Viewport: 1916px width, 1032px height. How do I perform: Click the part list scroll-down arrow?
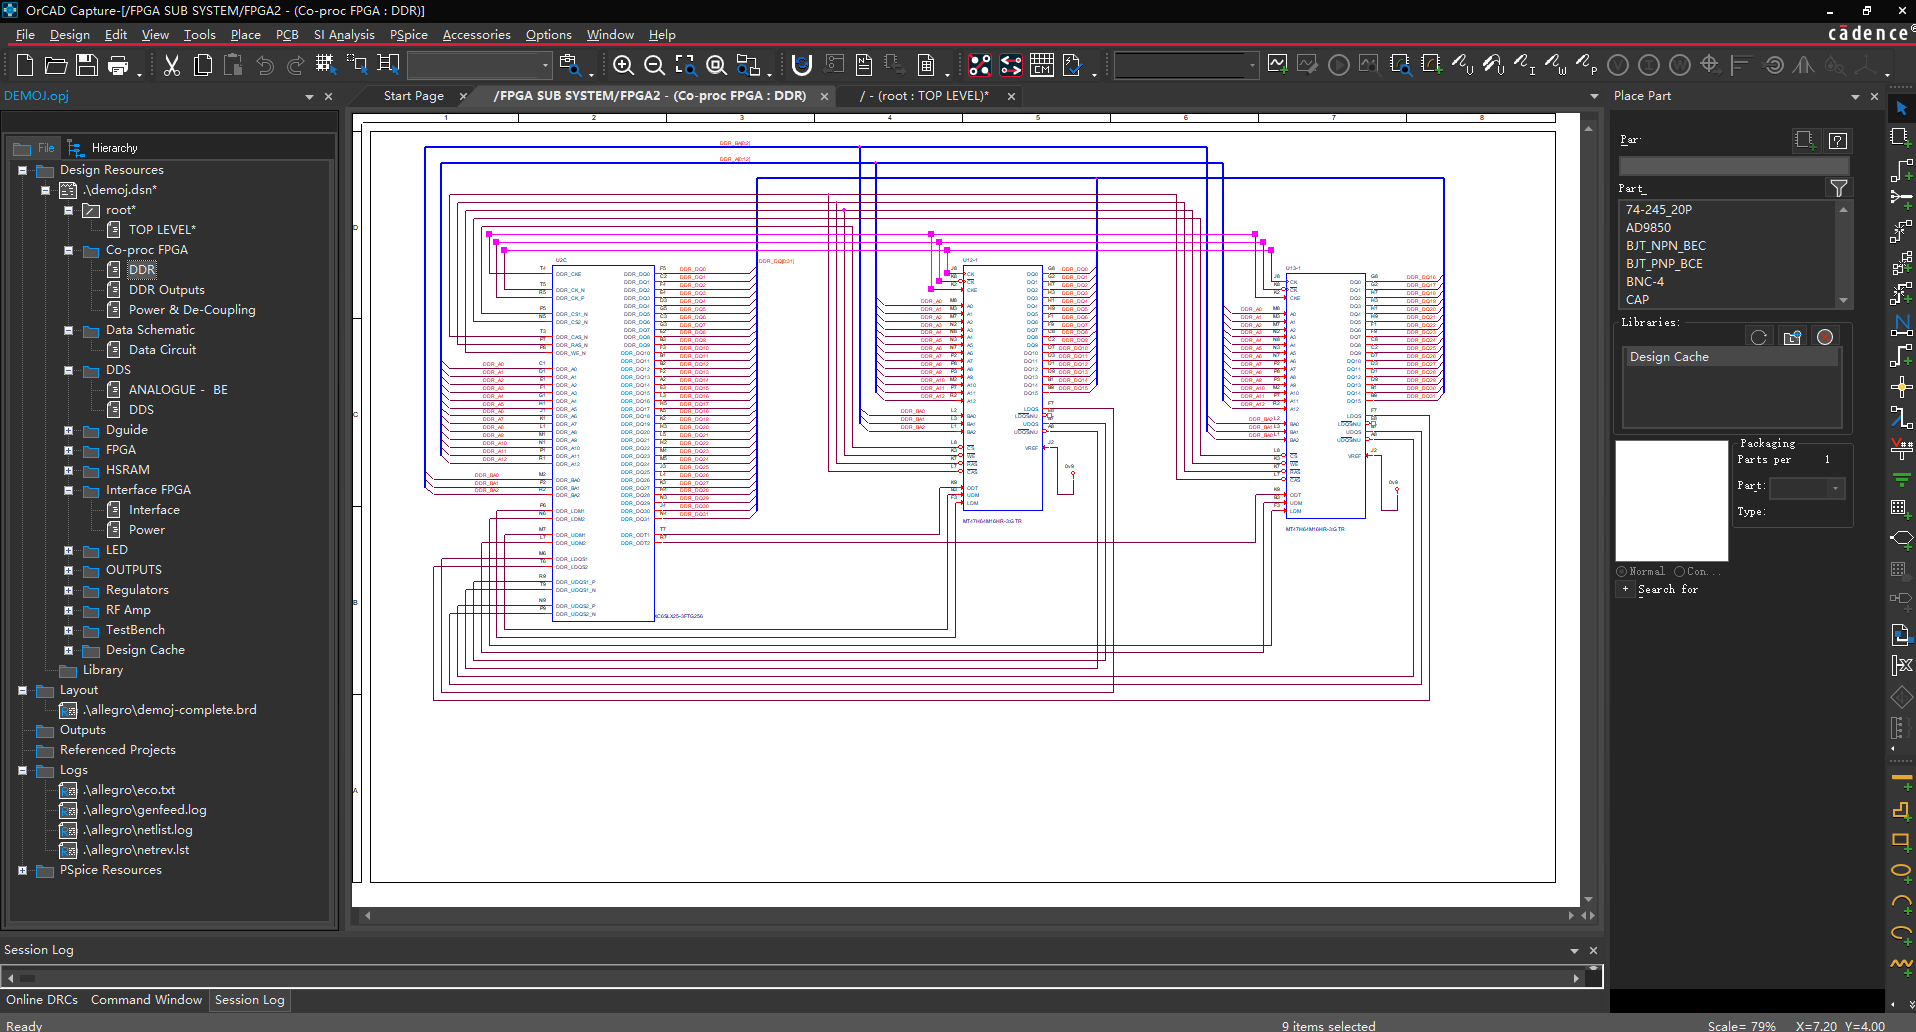pos(1843,300)
